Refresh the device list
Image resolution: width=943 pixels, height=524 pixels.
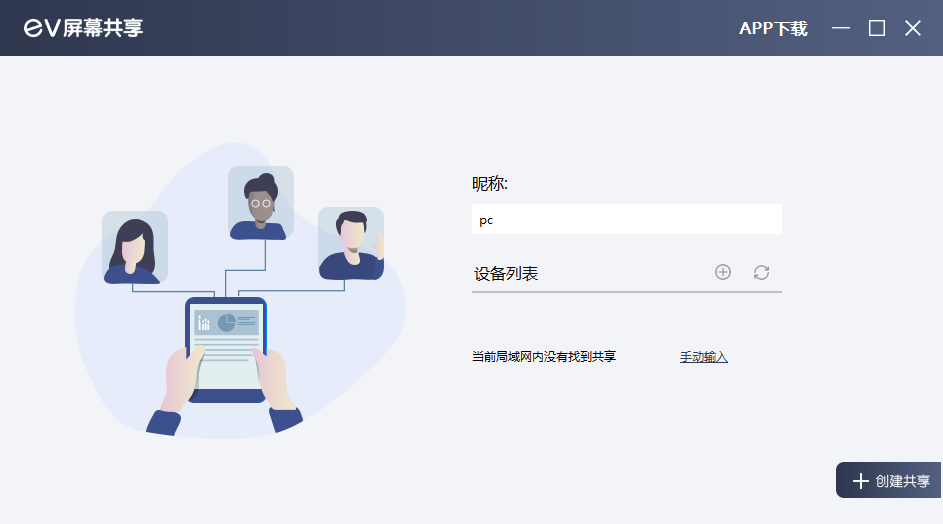pos(761,273)
